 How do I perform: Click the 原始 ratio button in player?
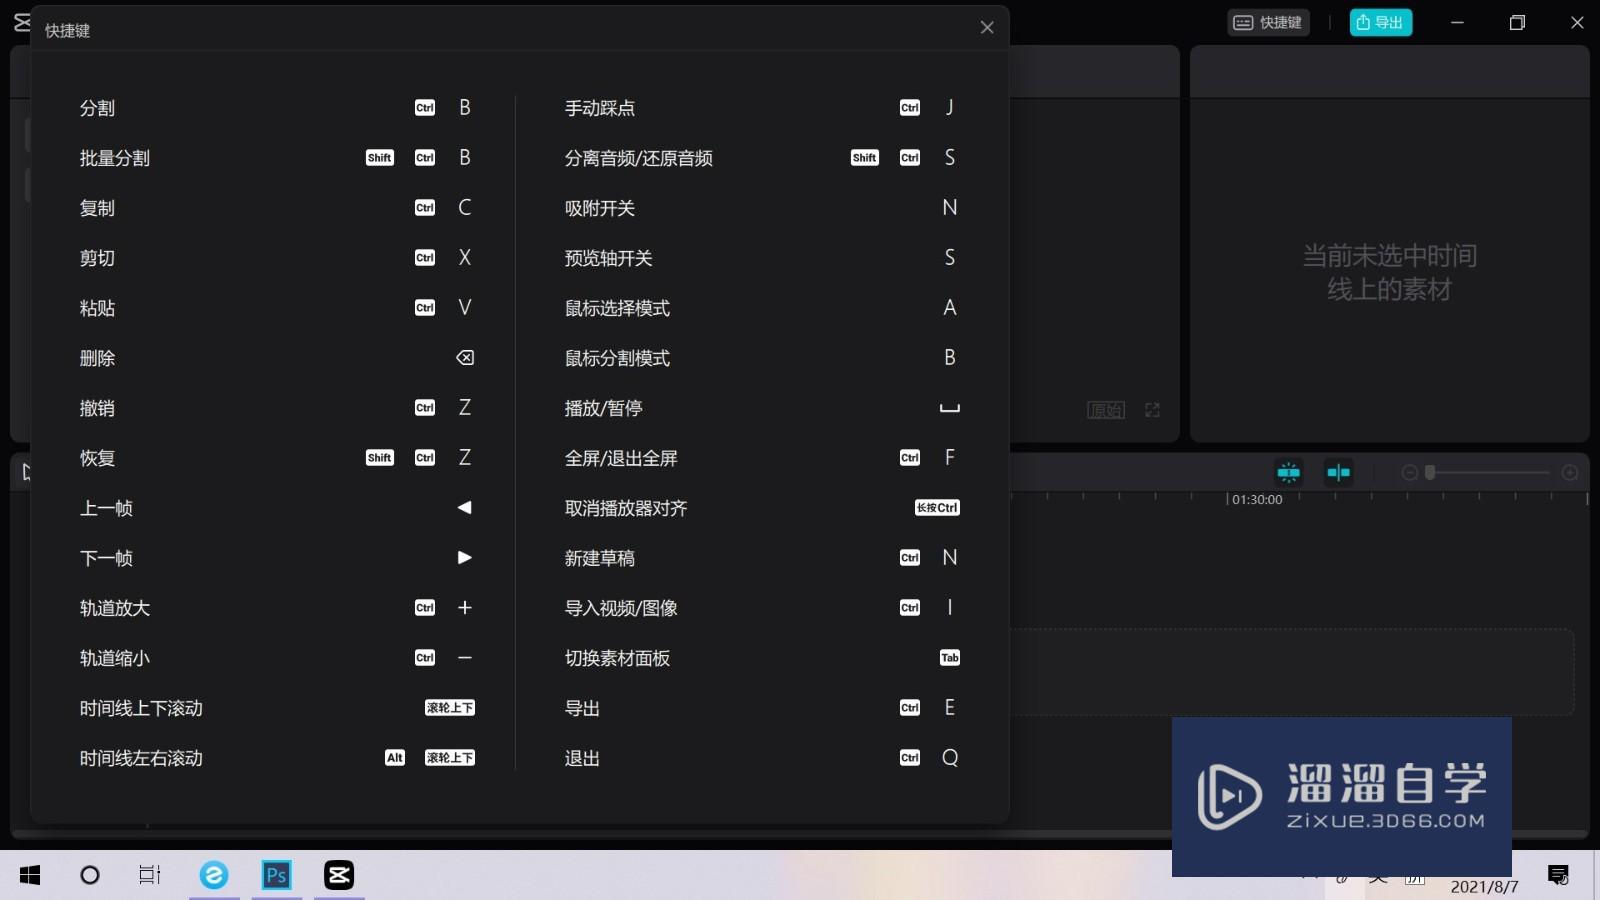[1106, 410]
